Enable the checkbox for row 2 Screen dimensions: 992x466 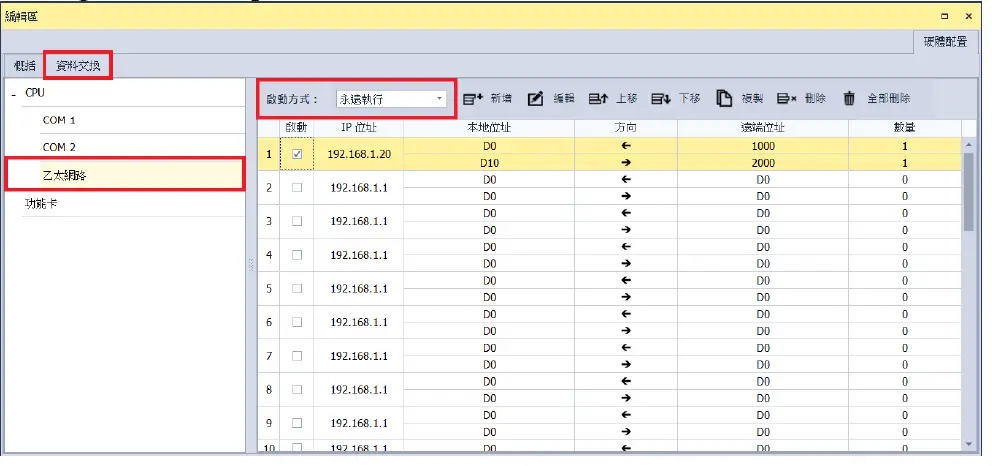(297, 188)
